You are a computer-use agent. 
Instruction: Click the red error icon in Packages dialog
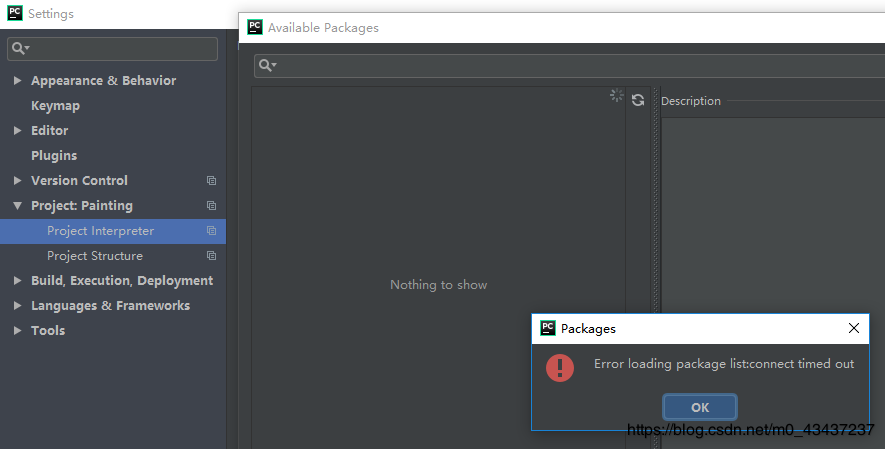pyautogui.click(x=560, y=368)
